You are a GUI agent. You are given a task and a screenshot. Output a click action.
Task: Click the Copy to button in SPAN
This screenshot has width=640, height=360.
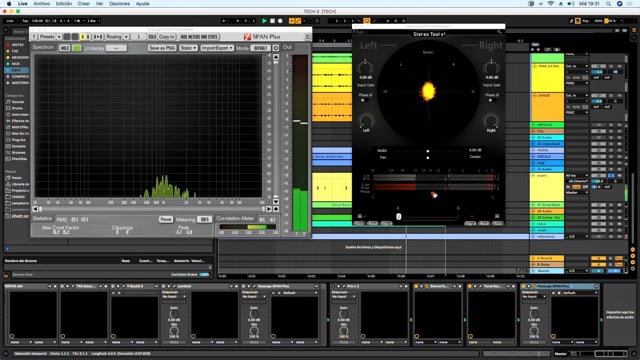coord(167,37)
